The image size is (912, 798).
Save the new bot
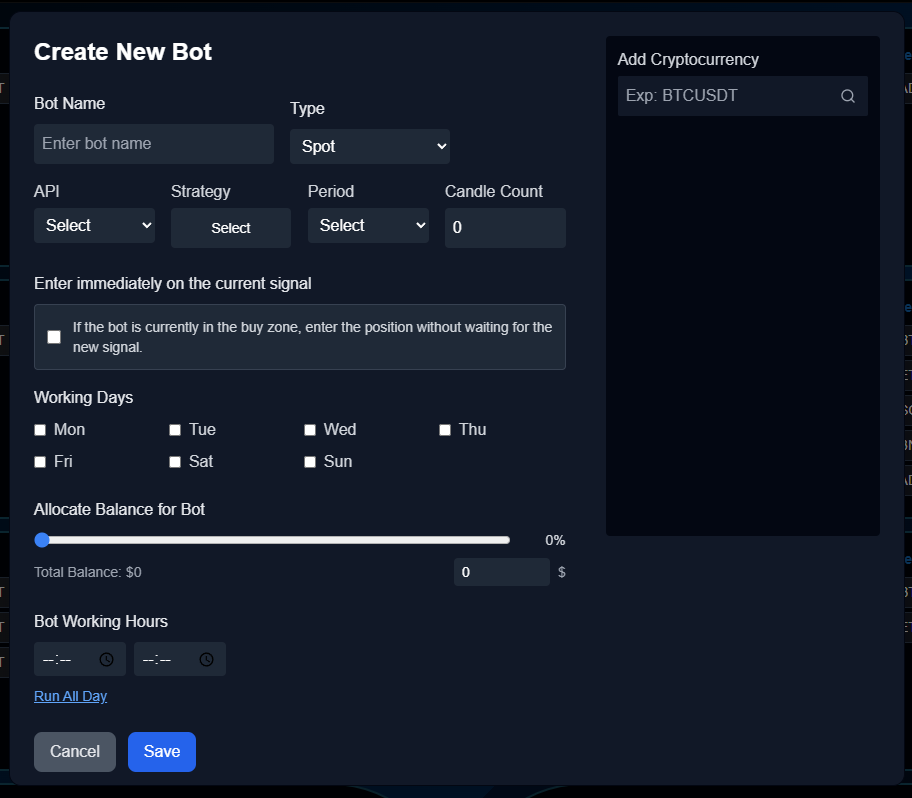162,751
